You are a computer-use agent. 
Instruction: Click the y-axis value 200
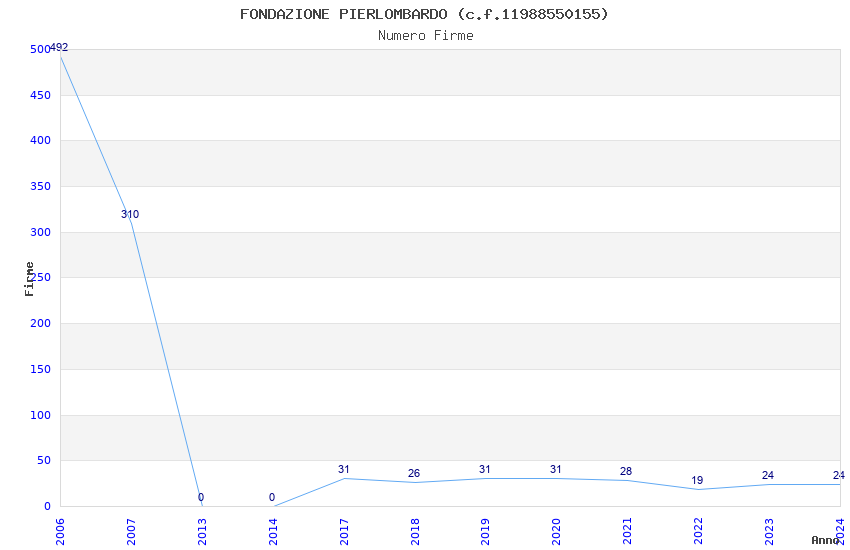pyautogui.click(x=40, y=323)
